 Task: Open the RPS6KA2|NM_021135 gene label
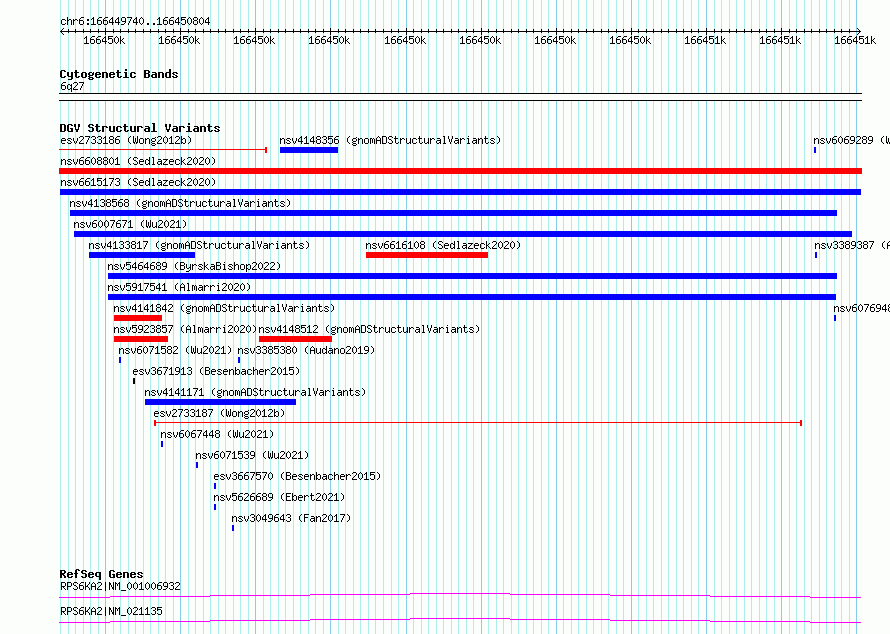(111, 611)
